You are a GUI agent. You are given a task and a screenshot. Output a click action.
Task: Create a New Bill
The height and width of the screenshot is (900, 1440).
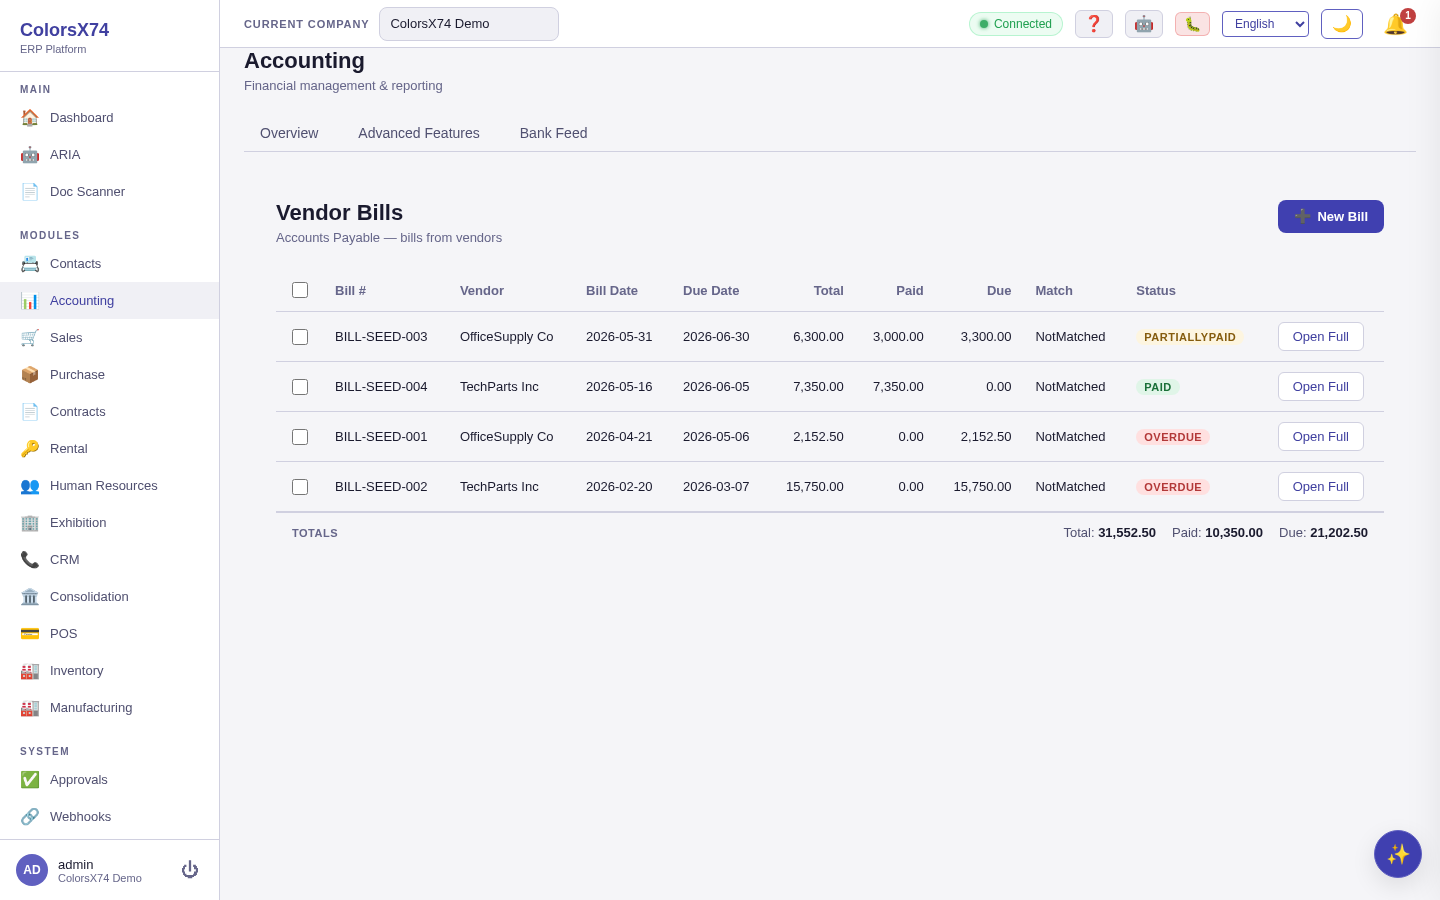[x=1331, y=216]
